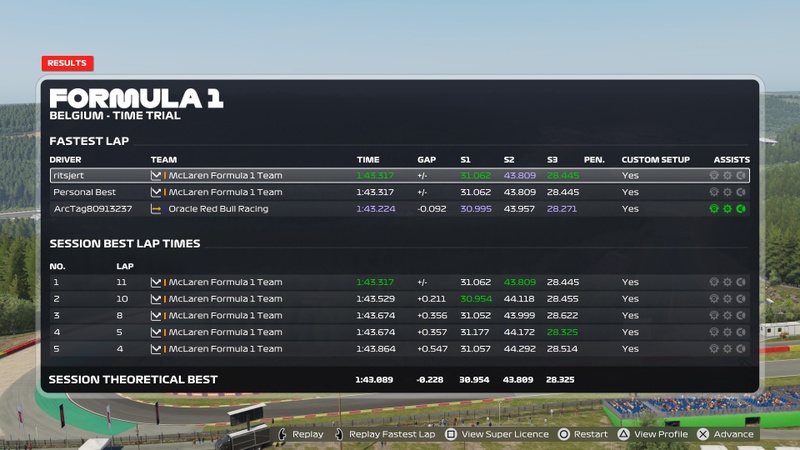The height and width of the screenshot is (450, 800).
Task: Click the circle button icon beside Restart
Action: (564, 434)
